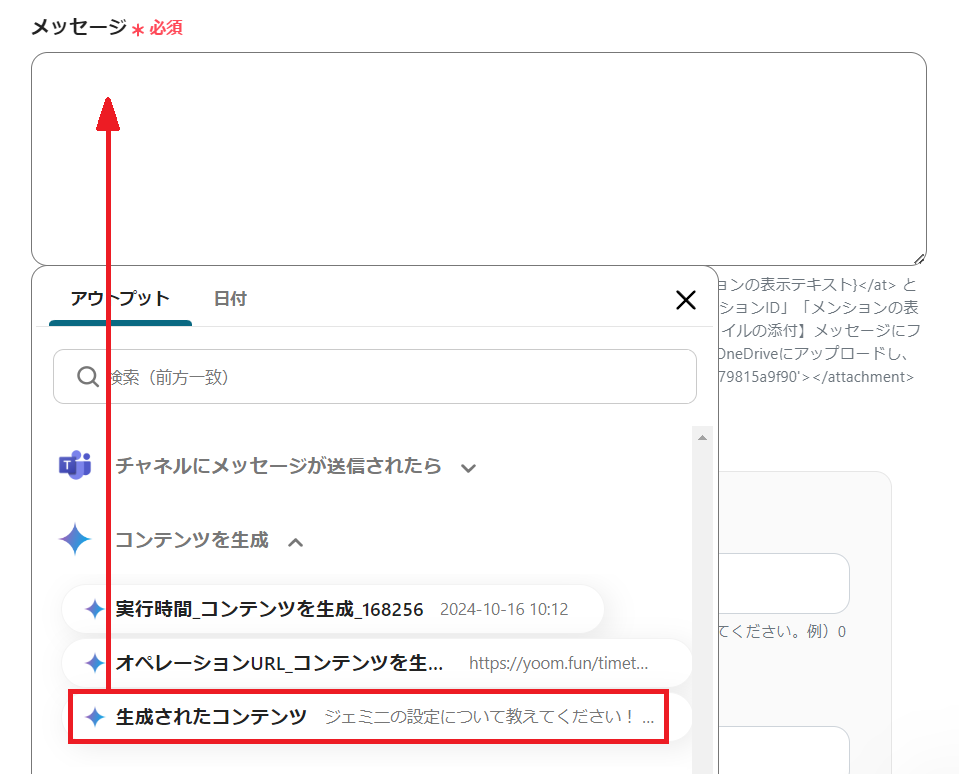The height and width of the screenshot is (774, 959).
Task: Toggle the チャネルにメッセージが送信されたら header
Action: click(x=278, y=466)
